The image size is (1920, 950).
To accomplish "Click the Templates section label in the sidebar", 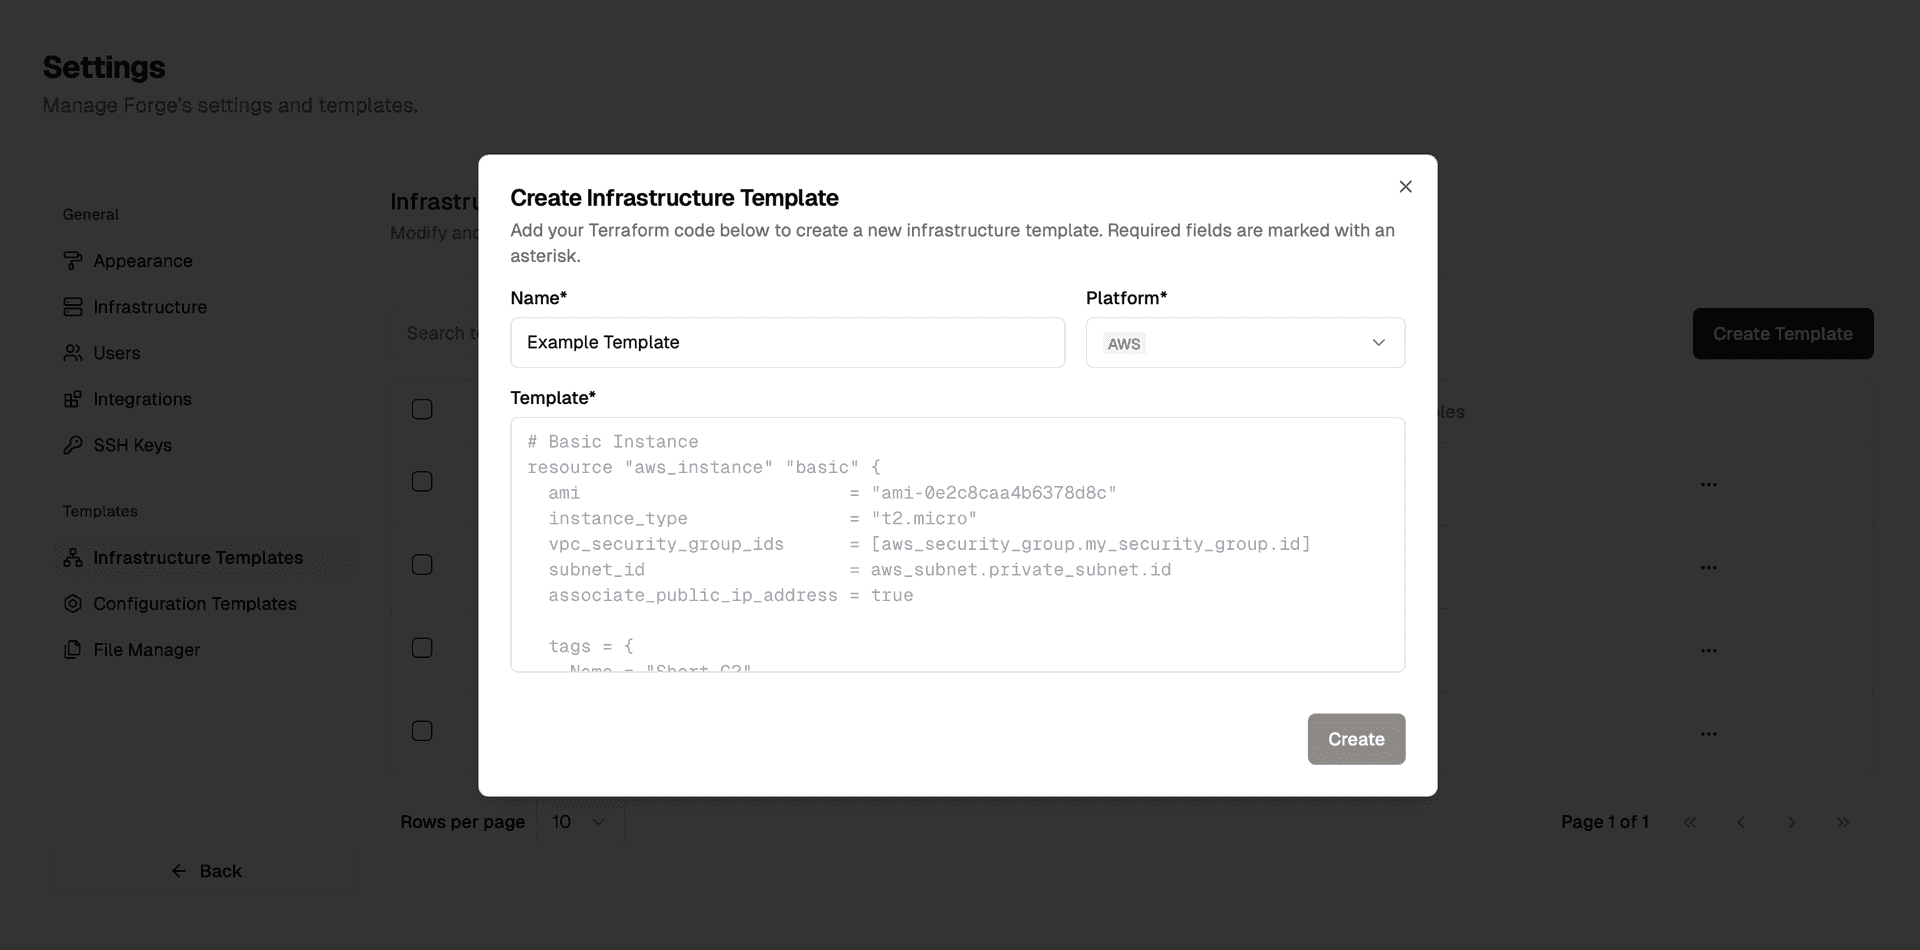I will coord(100,511).
